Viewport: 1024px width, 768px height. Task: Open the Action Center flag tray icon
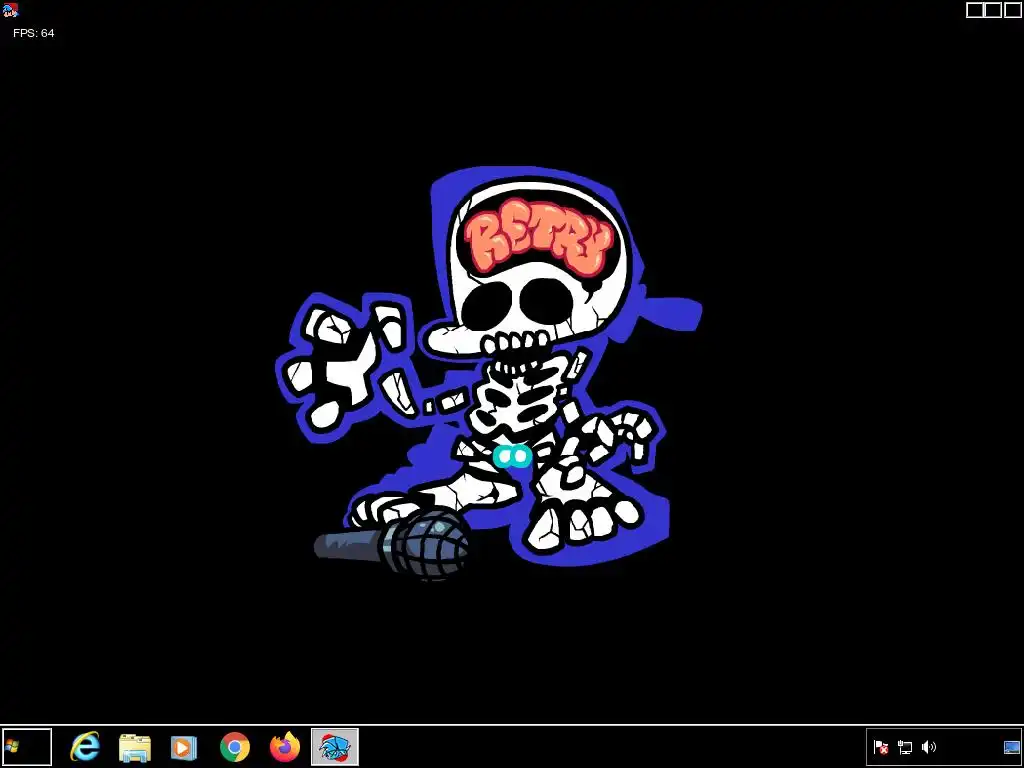881,747
